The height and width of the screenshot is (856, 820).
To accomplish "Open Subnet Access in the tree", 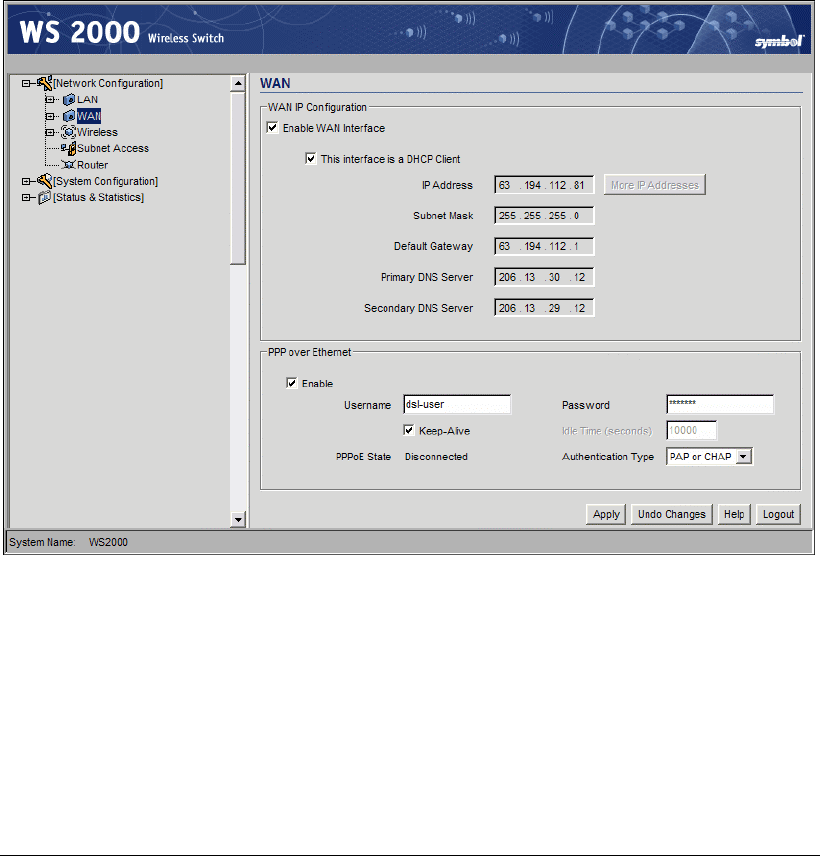I will pos(113,148).
